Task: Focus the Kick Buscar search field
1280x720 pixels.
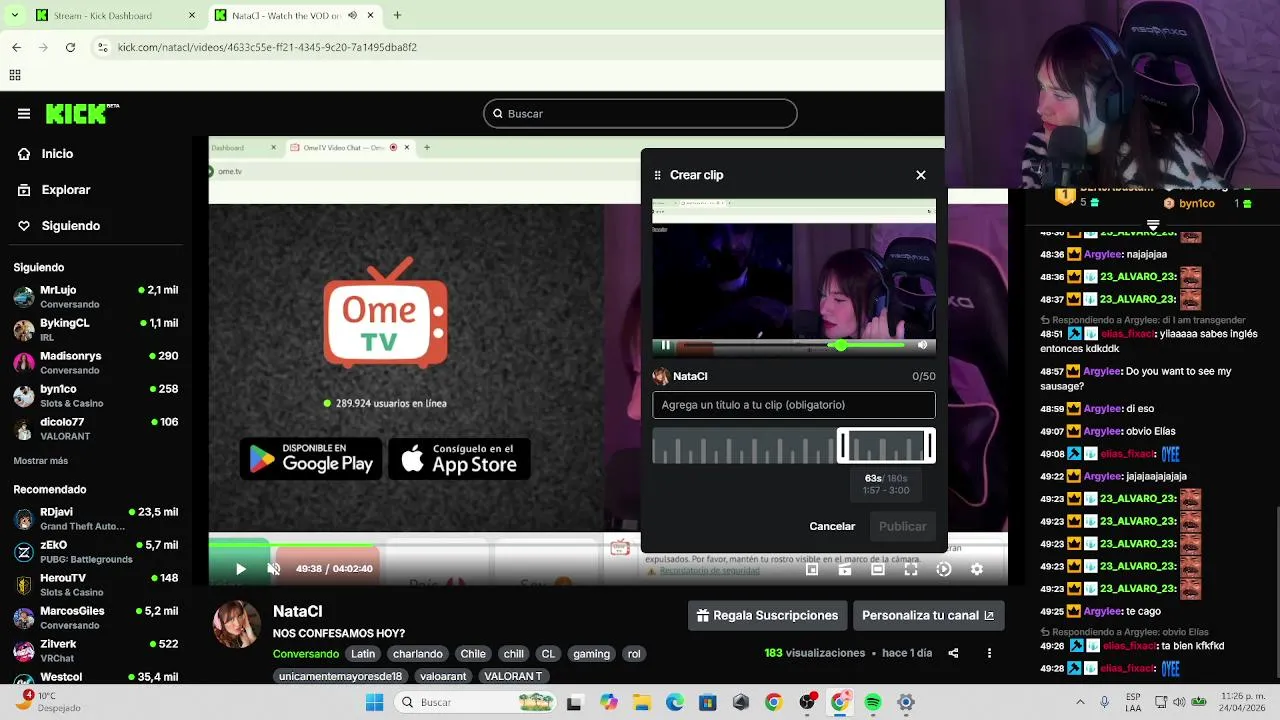Action: [640, 114]
